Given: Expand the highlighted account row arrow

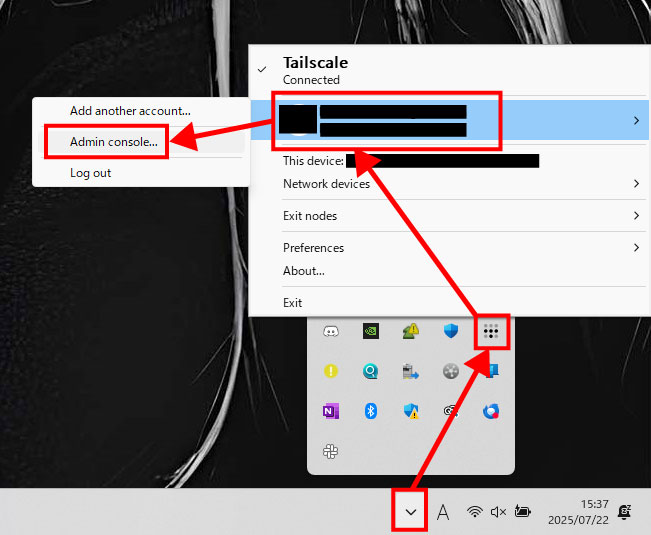Looking at the screenshot, I should 636,120.
